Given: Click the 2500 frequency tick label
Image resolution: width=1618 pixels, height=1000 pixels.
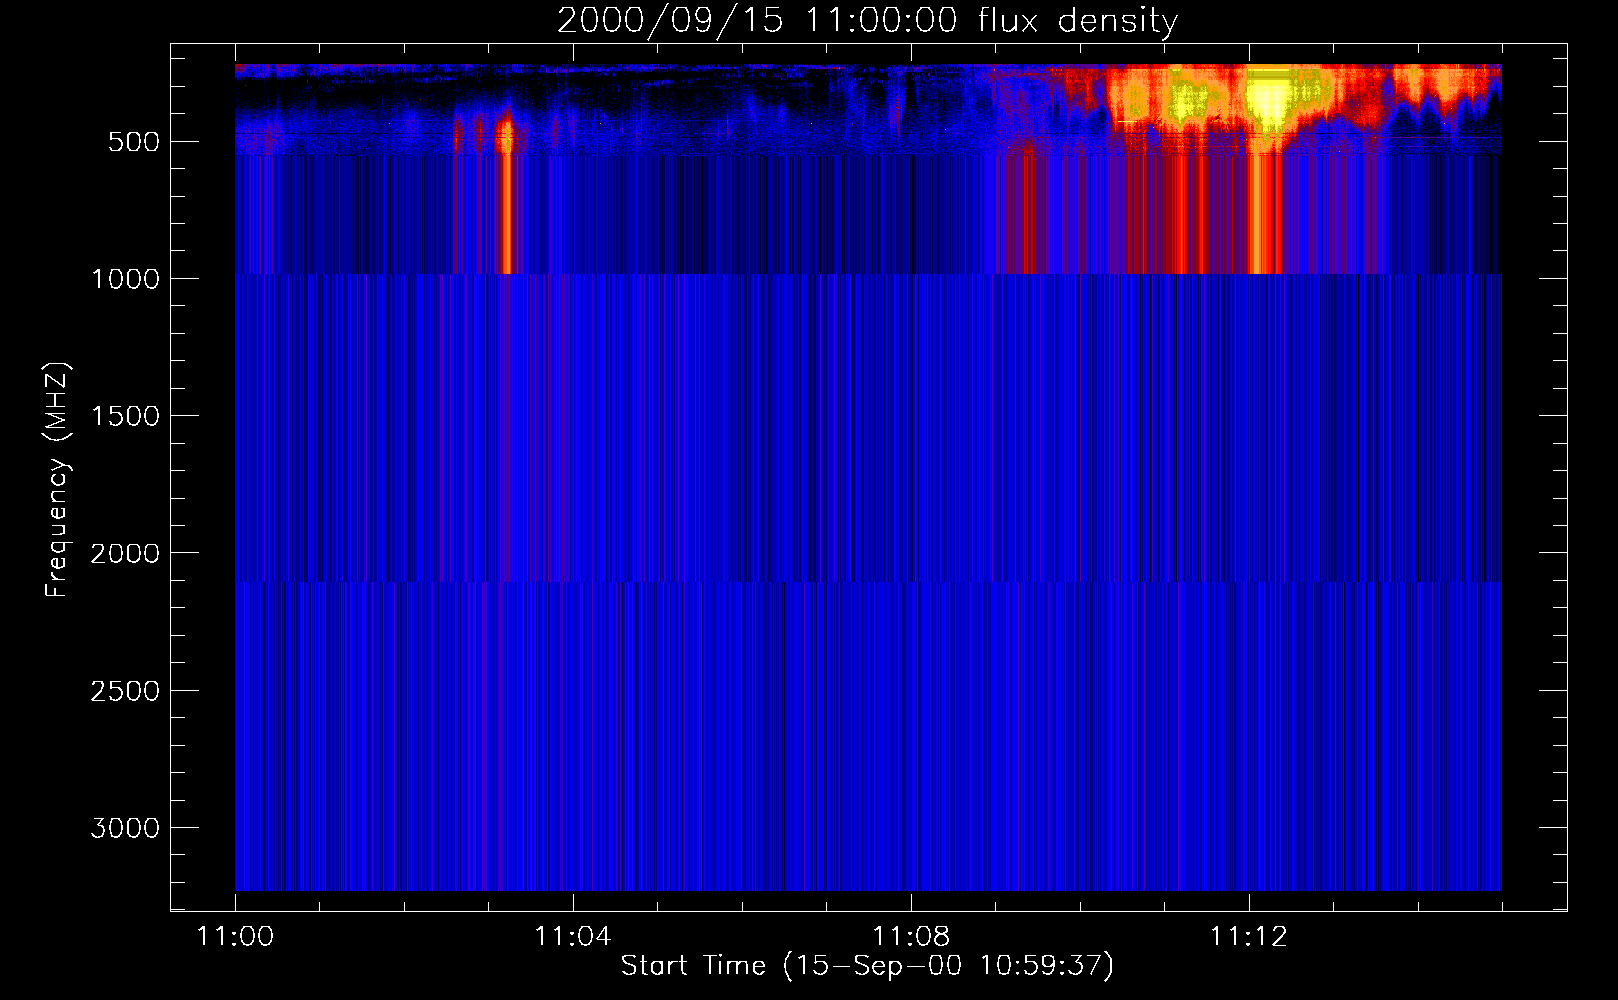Looking at the screenshot, I should coord(125,691).
